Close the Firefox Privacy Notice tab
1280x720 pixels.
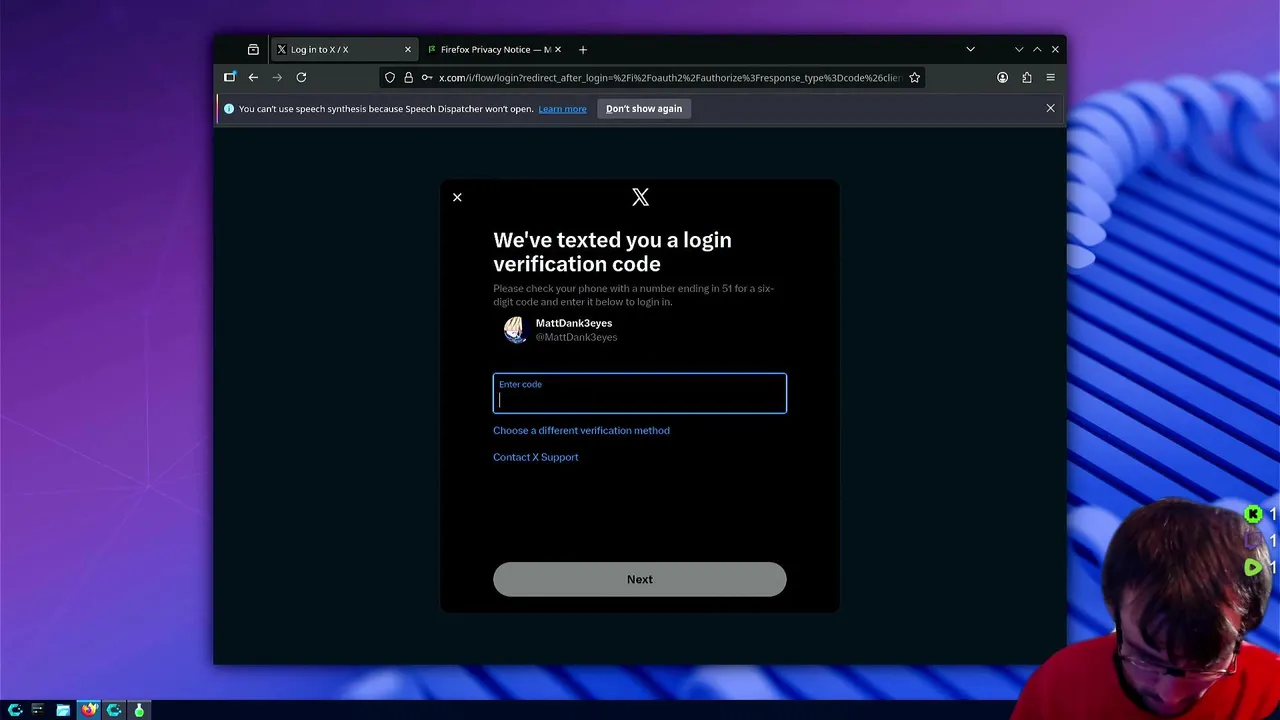point(558,49)
